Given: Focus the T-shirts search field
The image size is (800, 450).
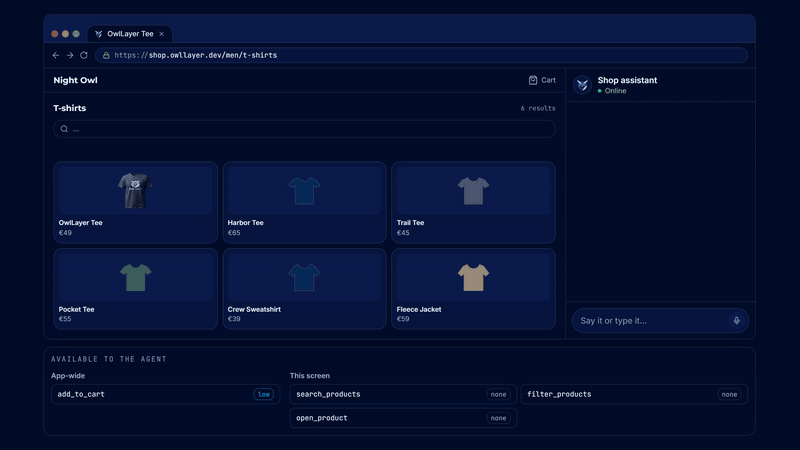Looking at the screenshot, I should [x=304, y=129].
